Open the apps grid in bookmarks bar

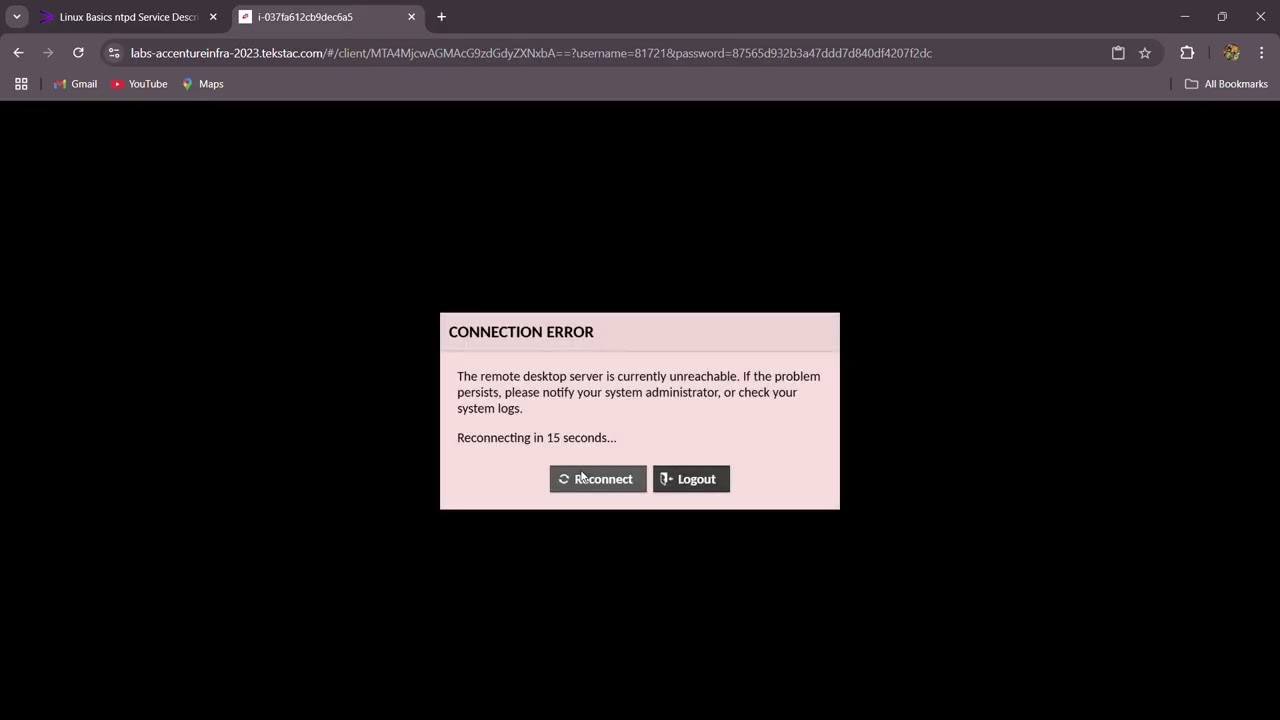[21, 84]
